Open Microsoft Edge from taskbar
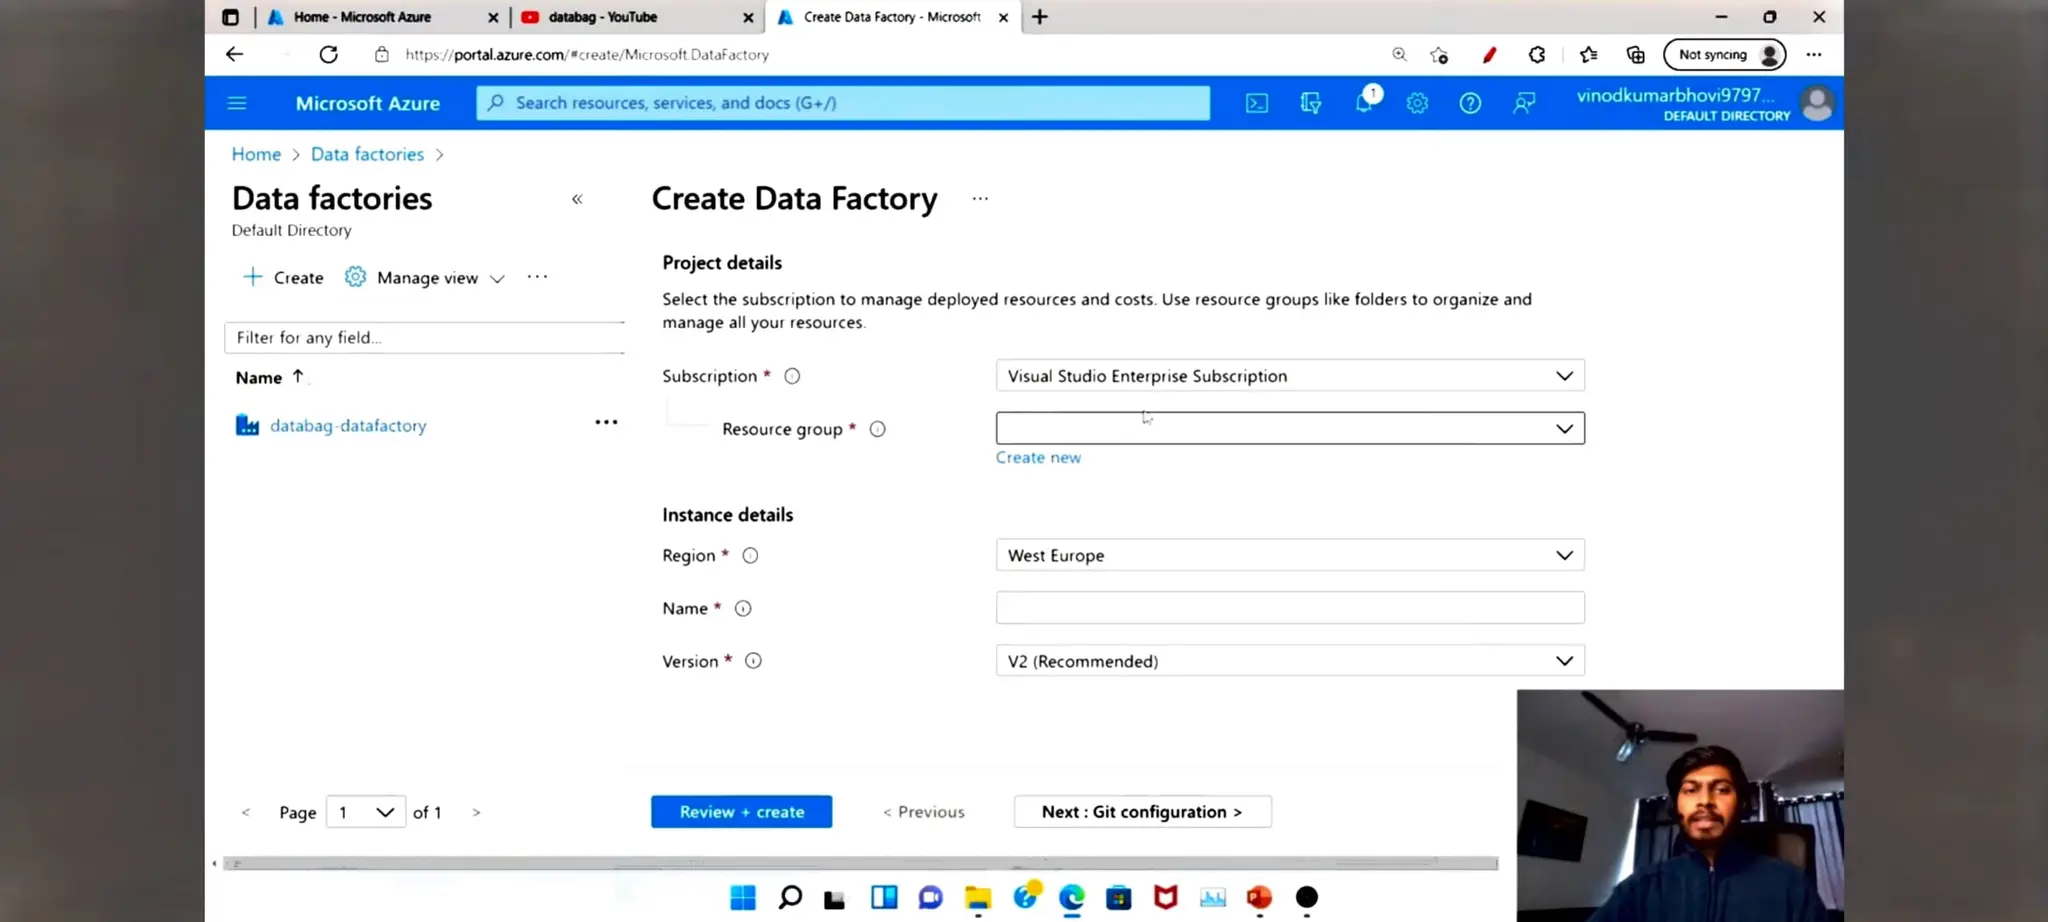 coord(1072,898)
